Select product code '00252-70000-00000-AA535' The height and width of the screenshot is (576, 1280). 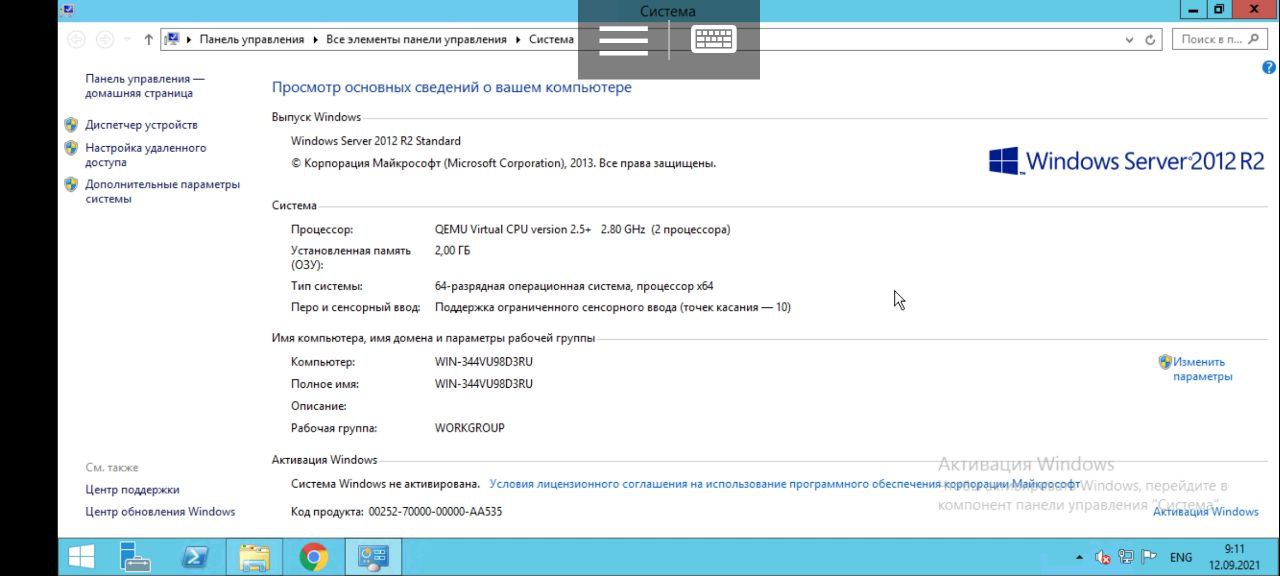tap(435, 512)
